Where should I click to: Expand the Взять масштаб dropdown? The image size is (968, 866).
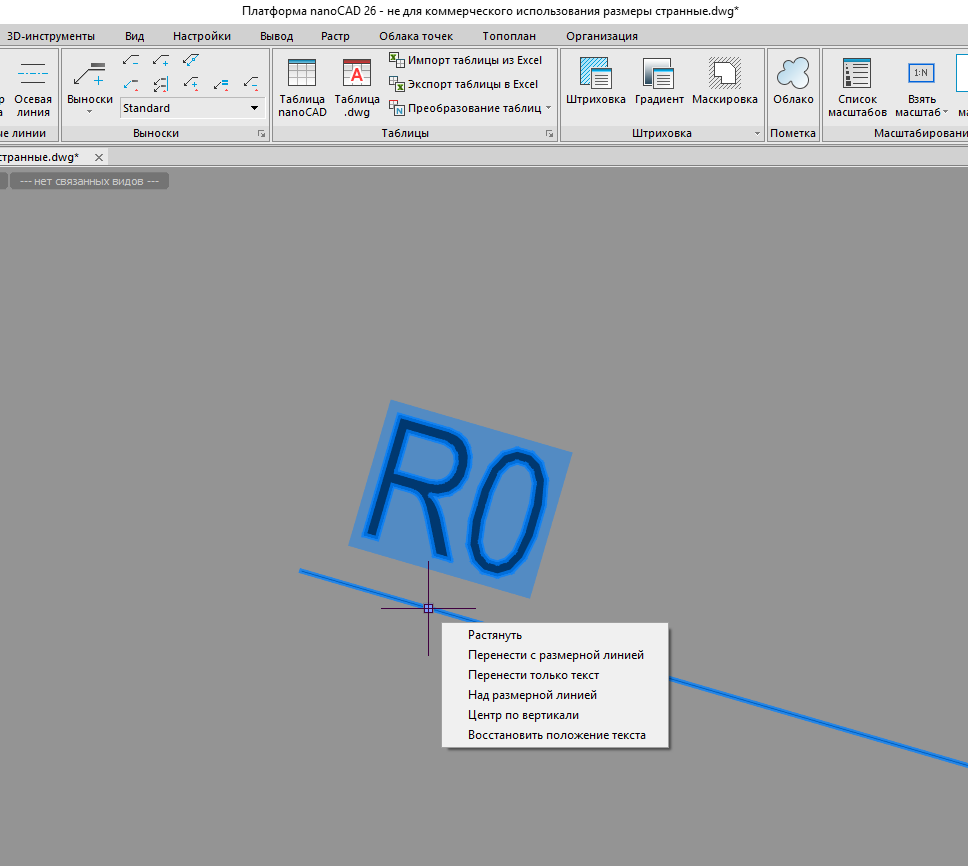944,112
